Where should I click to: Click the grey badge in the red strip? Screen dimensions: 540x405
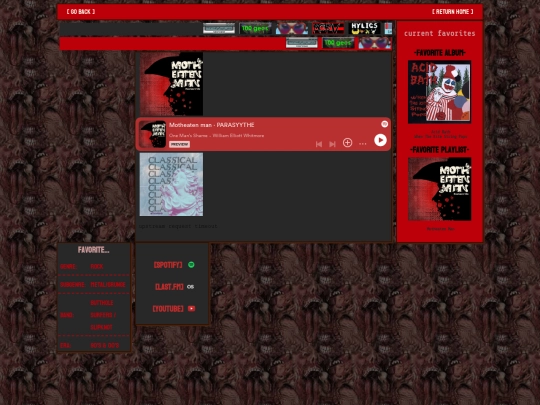pyautogui.click(x=302, y=43)
